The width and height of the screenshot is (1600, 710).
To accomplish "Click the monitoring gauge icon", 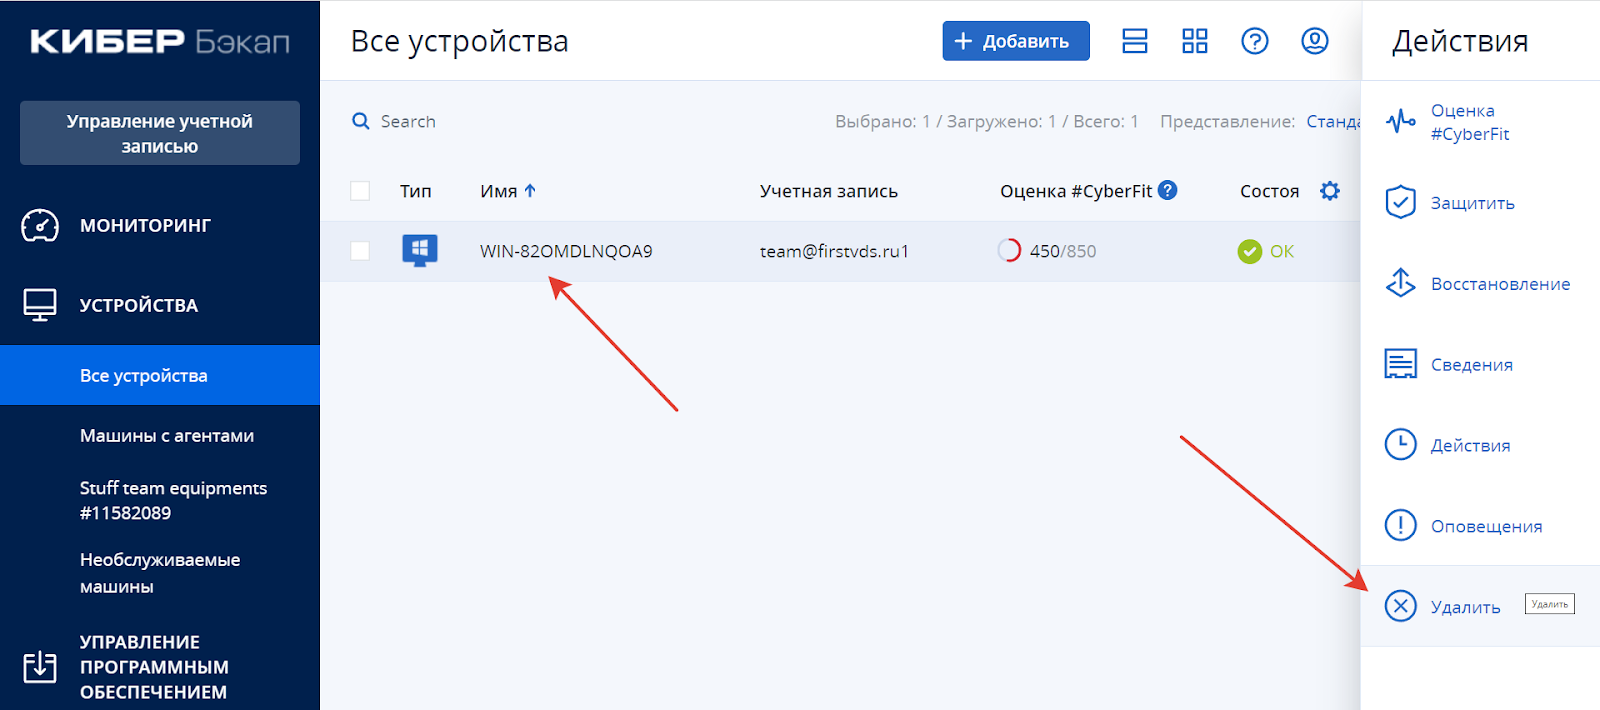I will click(40, 225).
